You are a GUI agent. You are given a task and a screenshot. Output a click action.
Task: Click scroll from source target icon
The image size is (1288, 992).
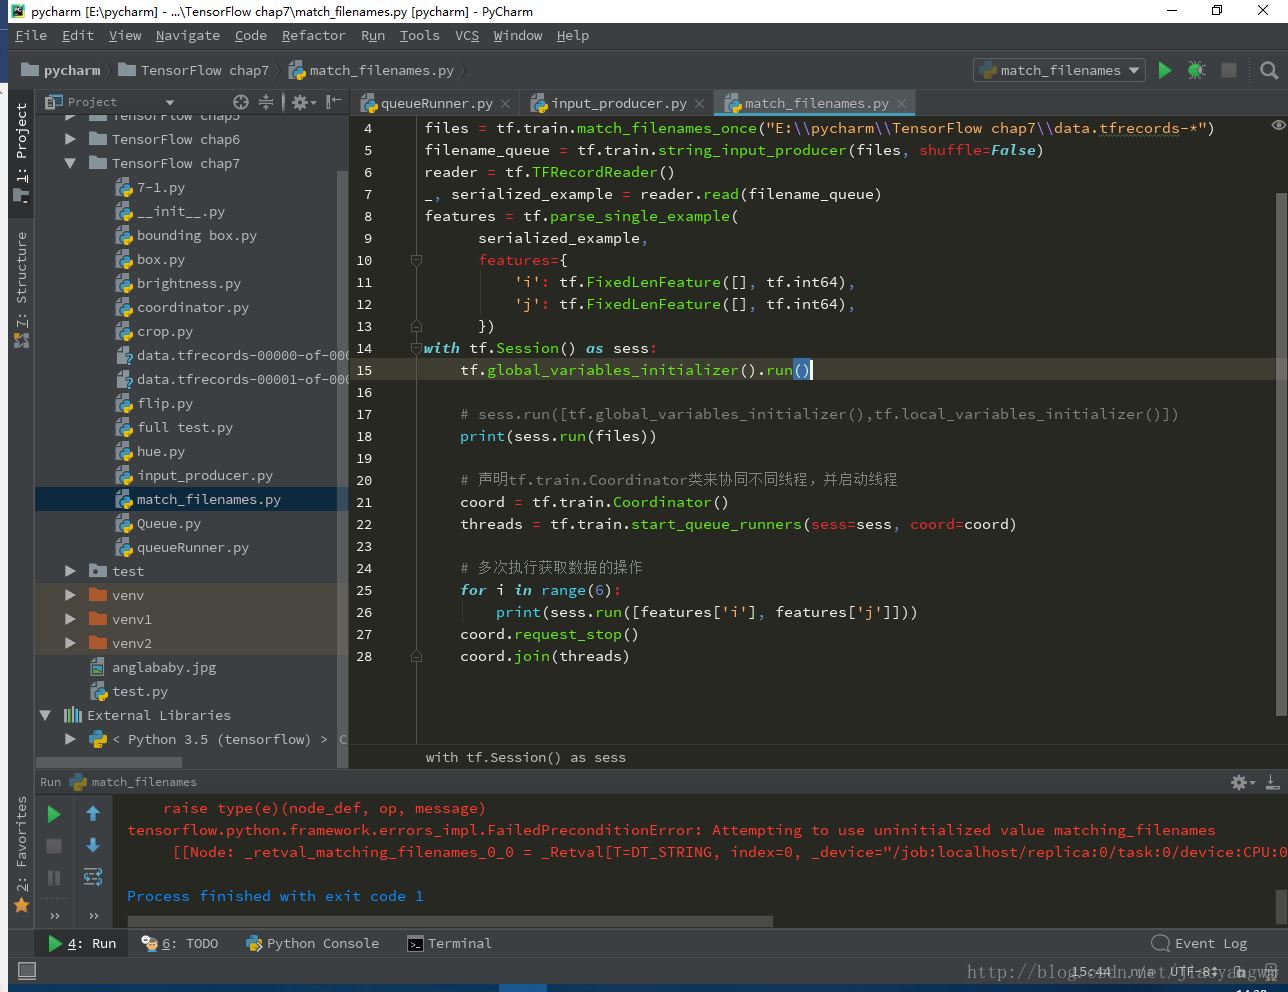241,102
